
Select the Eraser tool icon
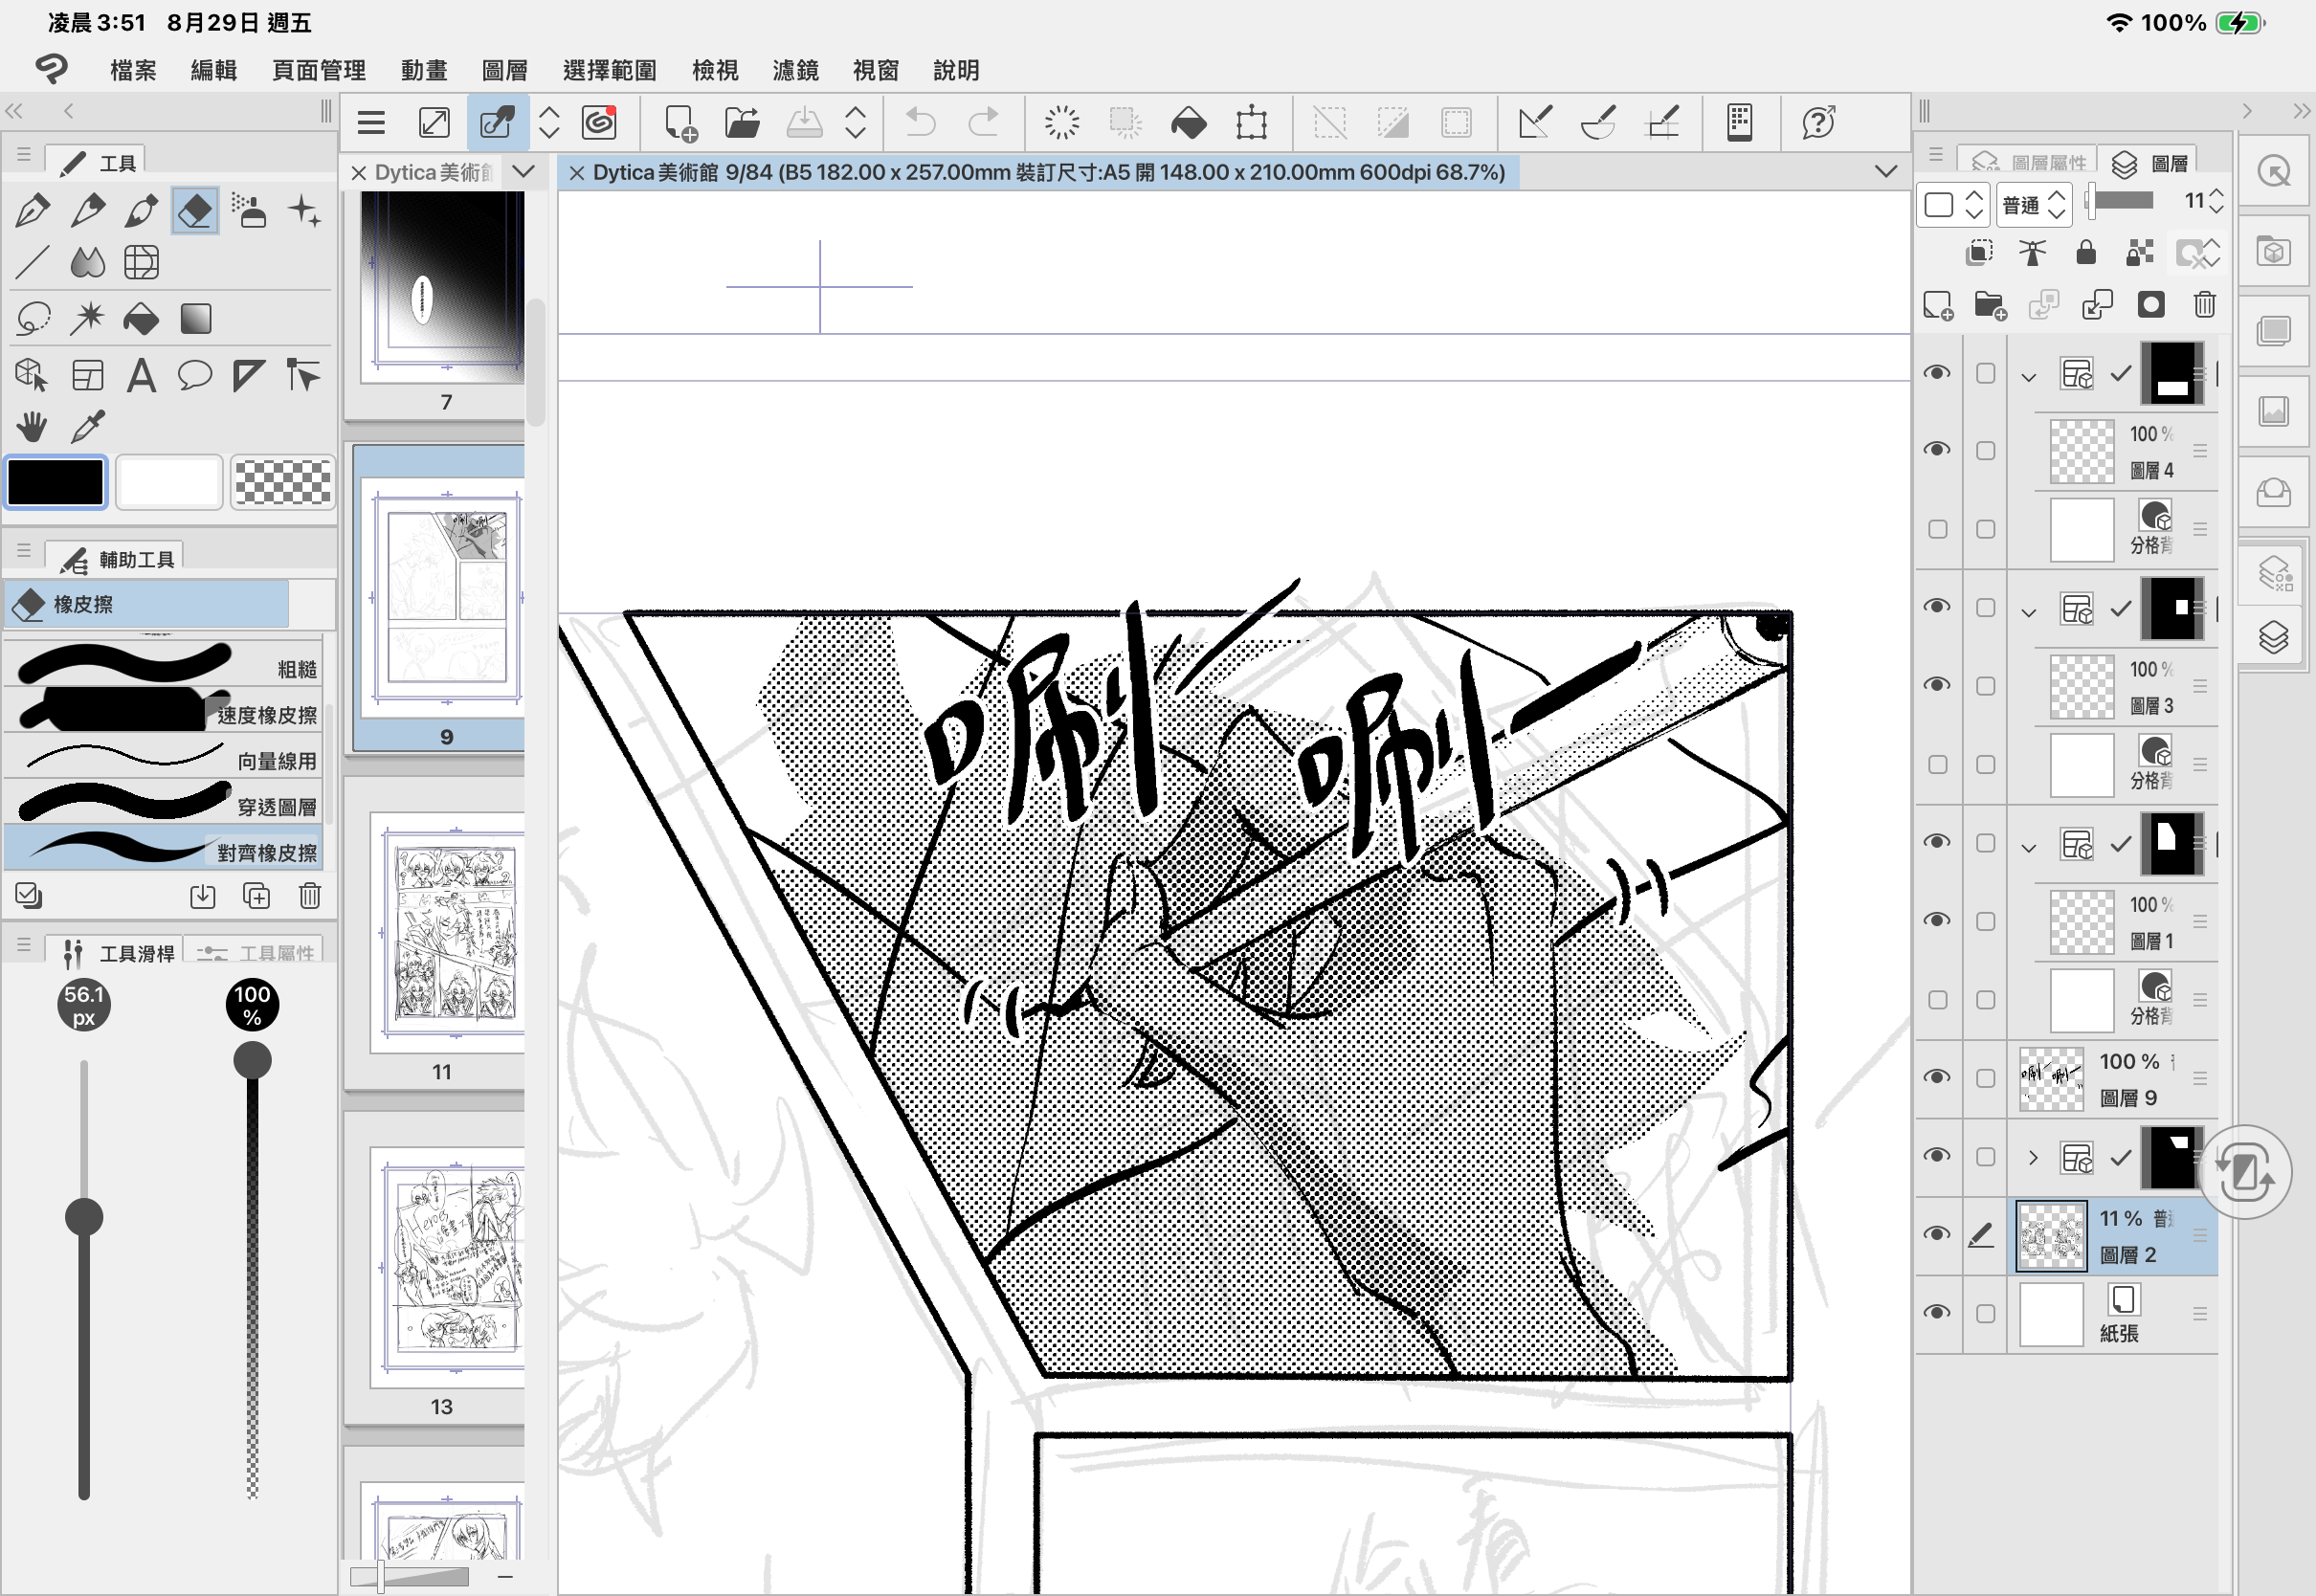point(194,211)
